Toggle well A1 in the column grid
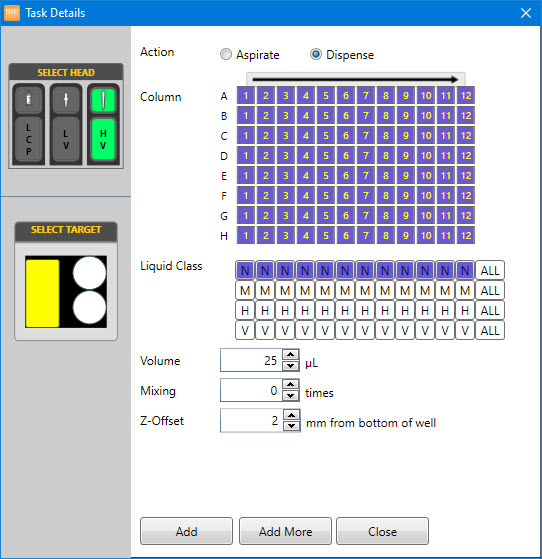Image resolution: width=542 pixels, height=559 pixels. (x=246, y=96)
